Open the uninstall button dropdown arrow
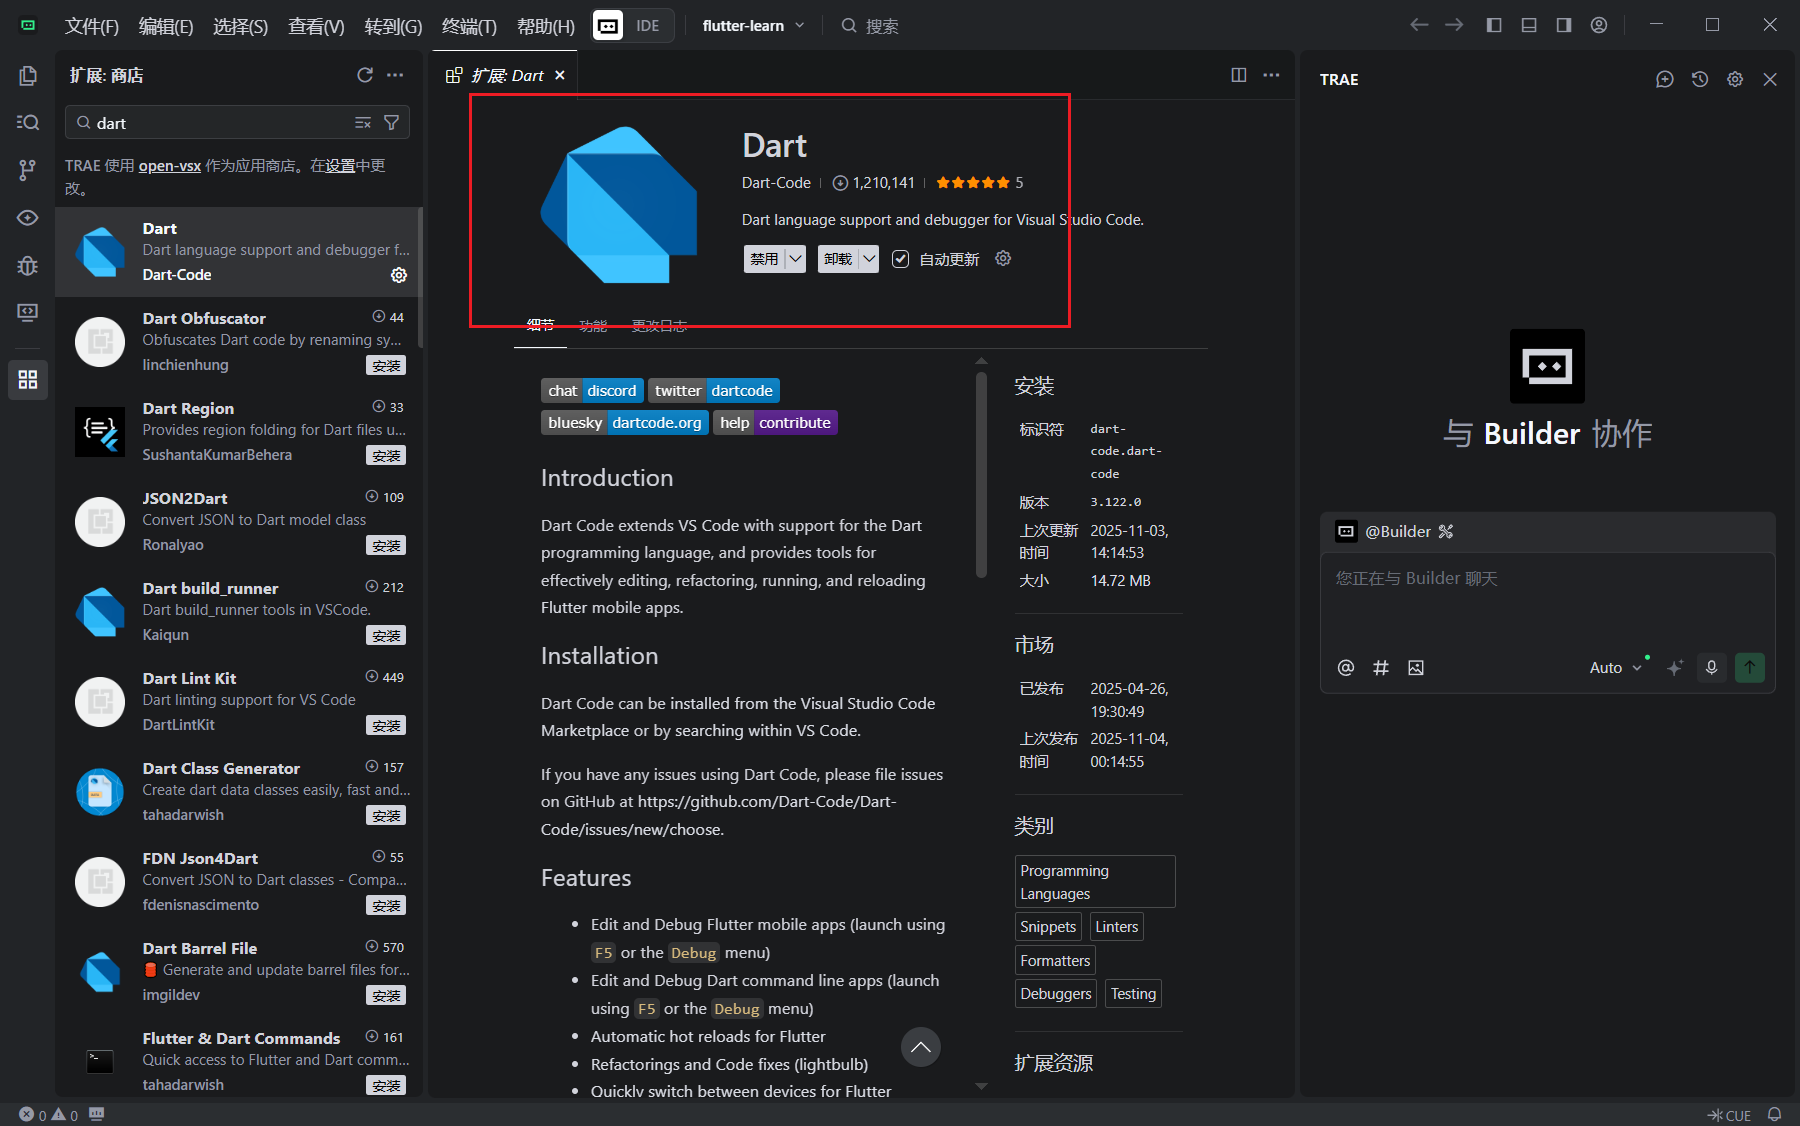The height and width of the screenshot is (1126, 1800). coord(869,259)
